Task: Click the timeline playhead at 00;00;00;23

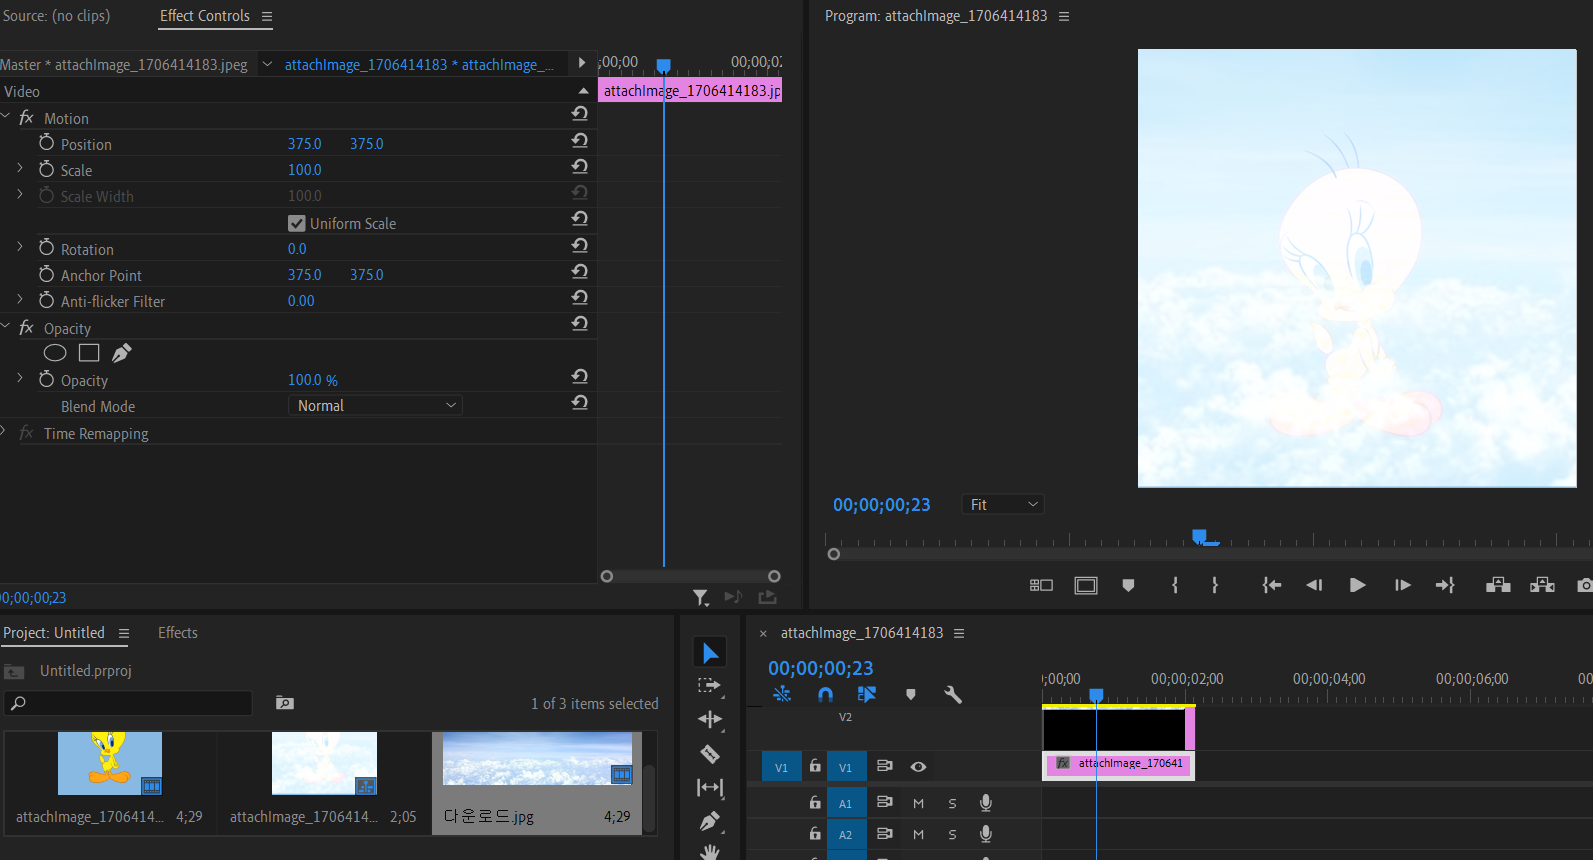Action: (x=1096, y=695)
